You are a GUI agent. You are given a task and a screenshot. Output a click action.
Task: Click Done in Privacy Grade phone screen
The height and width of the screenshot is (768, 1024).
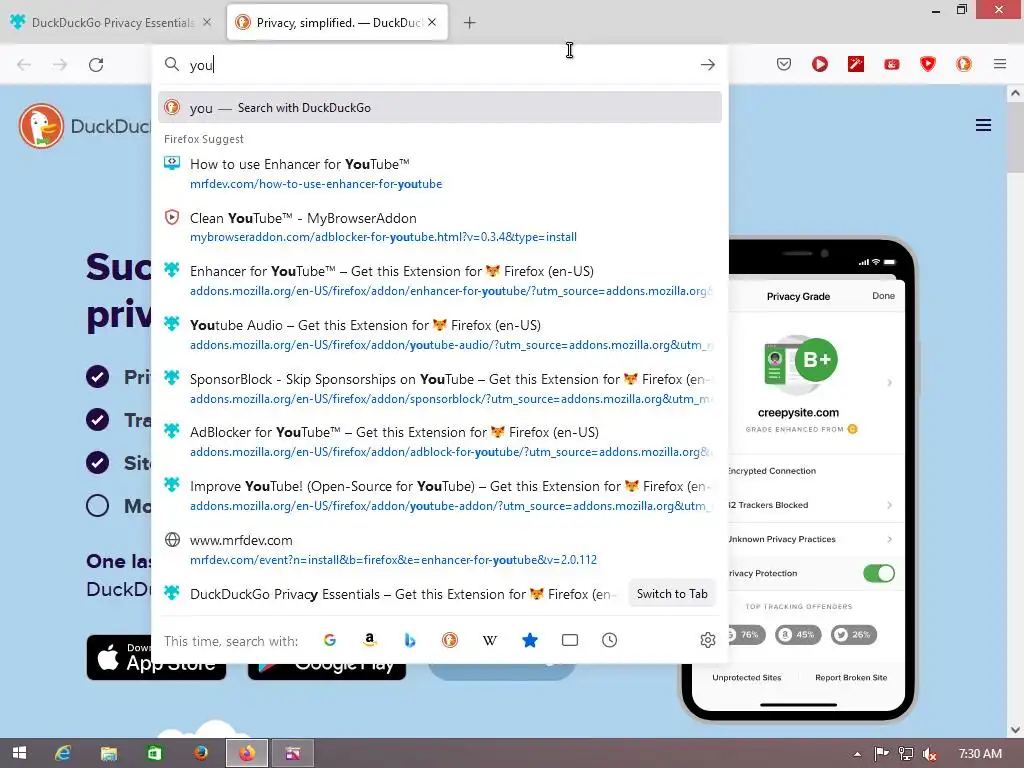click(883, 296)
